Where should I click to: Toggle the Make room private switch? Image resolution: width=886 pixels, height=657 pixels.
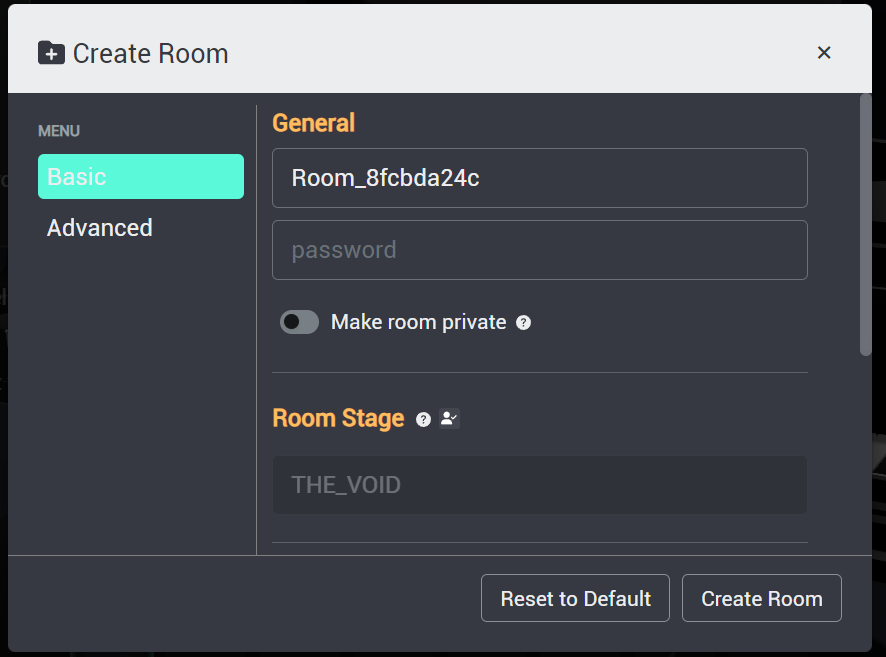click(299, 322)
